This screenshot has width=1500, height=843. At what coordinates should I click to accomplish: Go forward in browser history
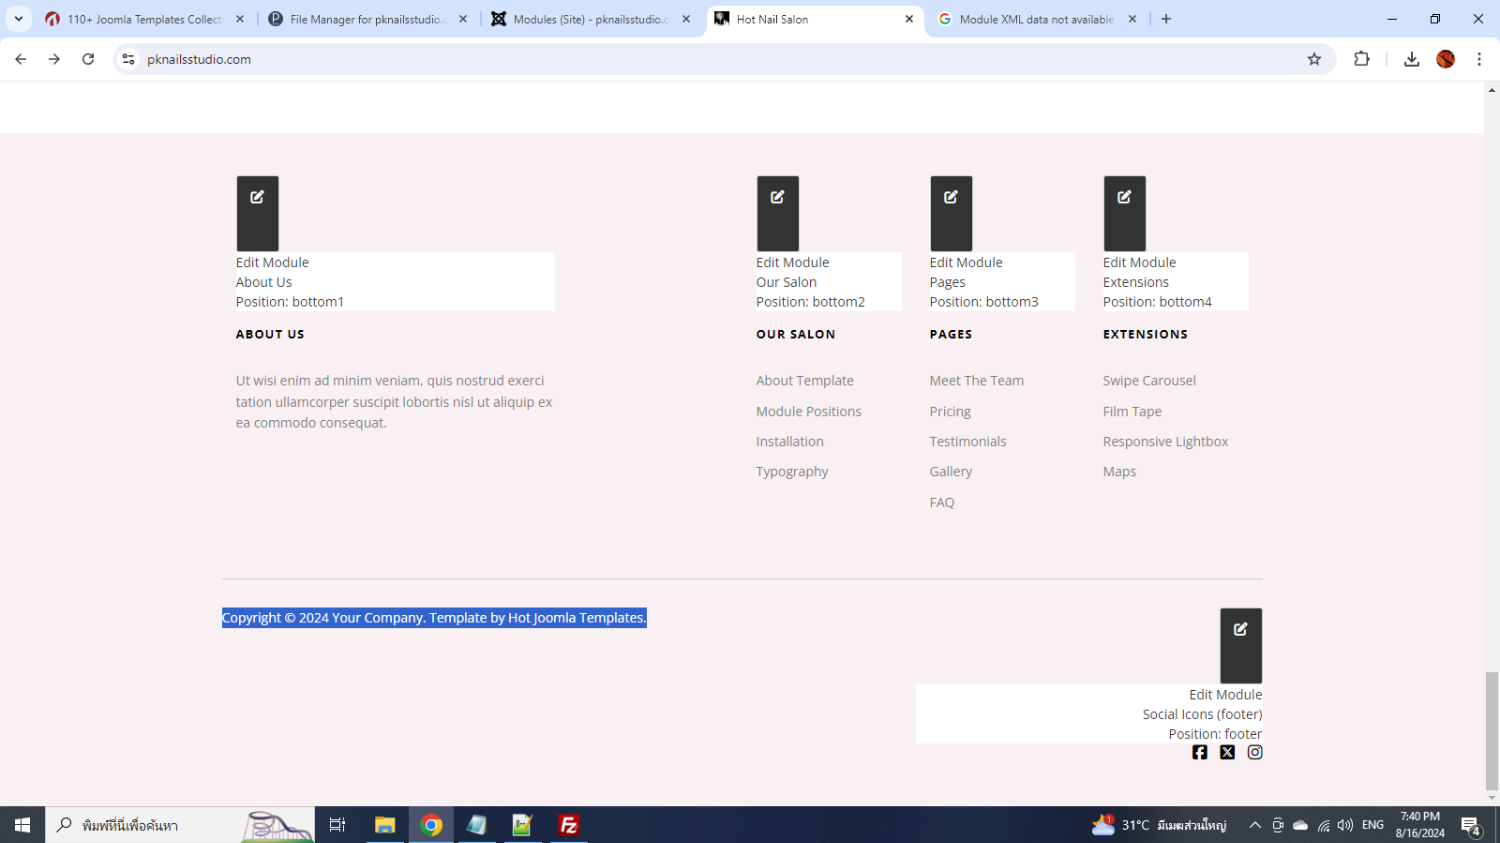click(x=54, y=59)
